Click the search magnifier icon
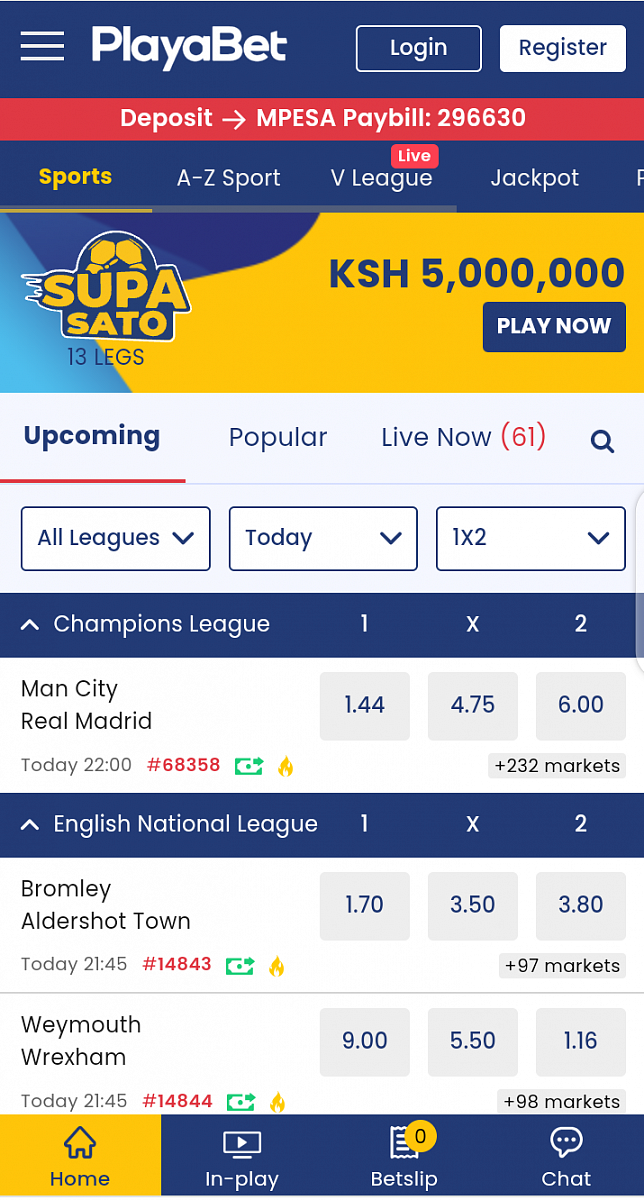The width and height of the screenshot is (644, 1200). [602, 440]
